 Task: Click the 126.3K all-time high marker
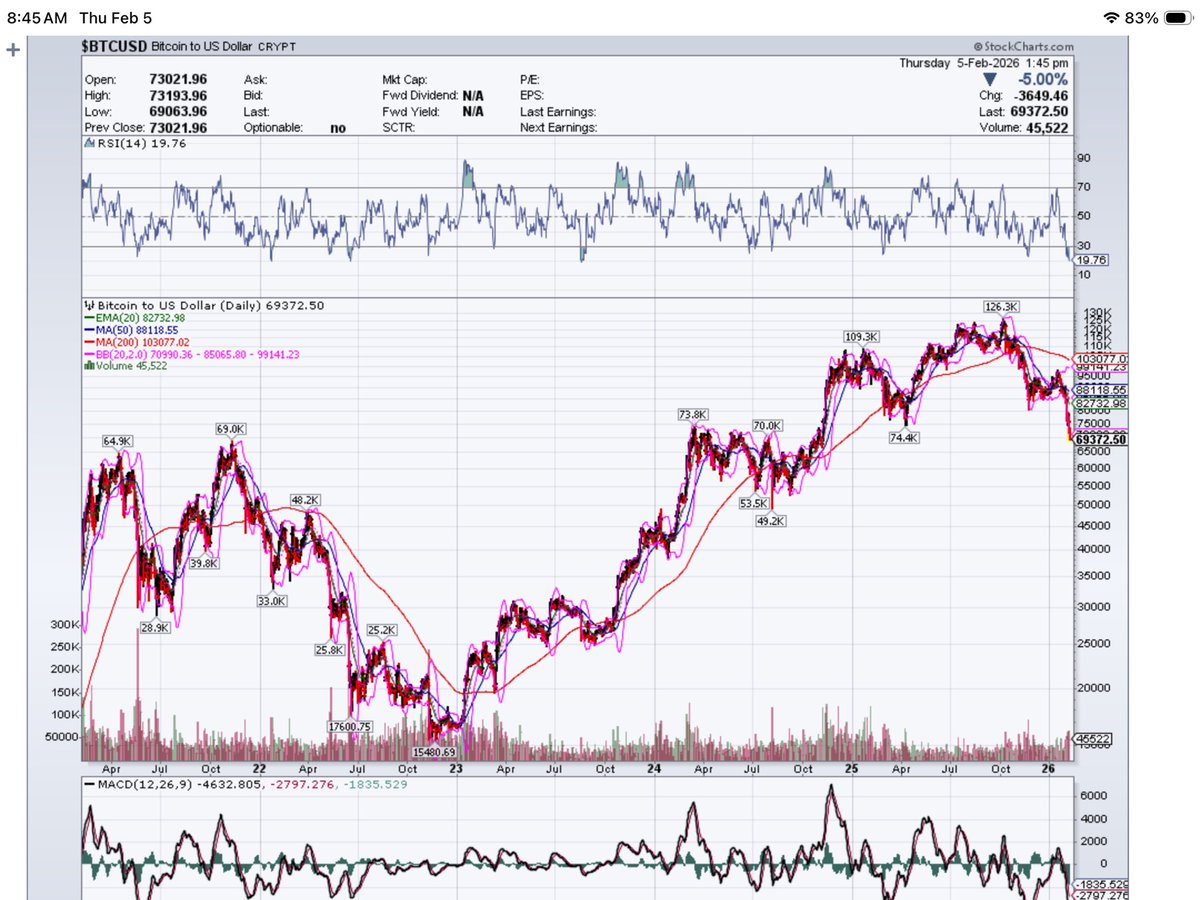pyautogui.click(x=1000, y=306)
